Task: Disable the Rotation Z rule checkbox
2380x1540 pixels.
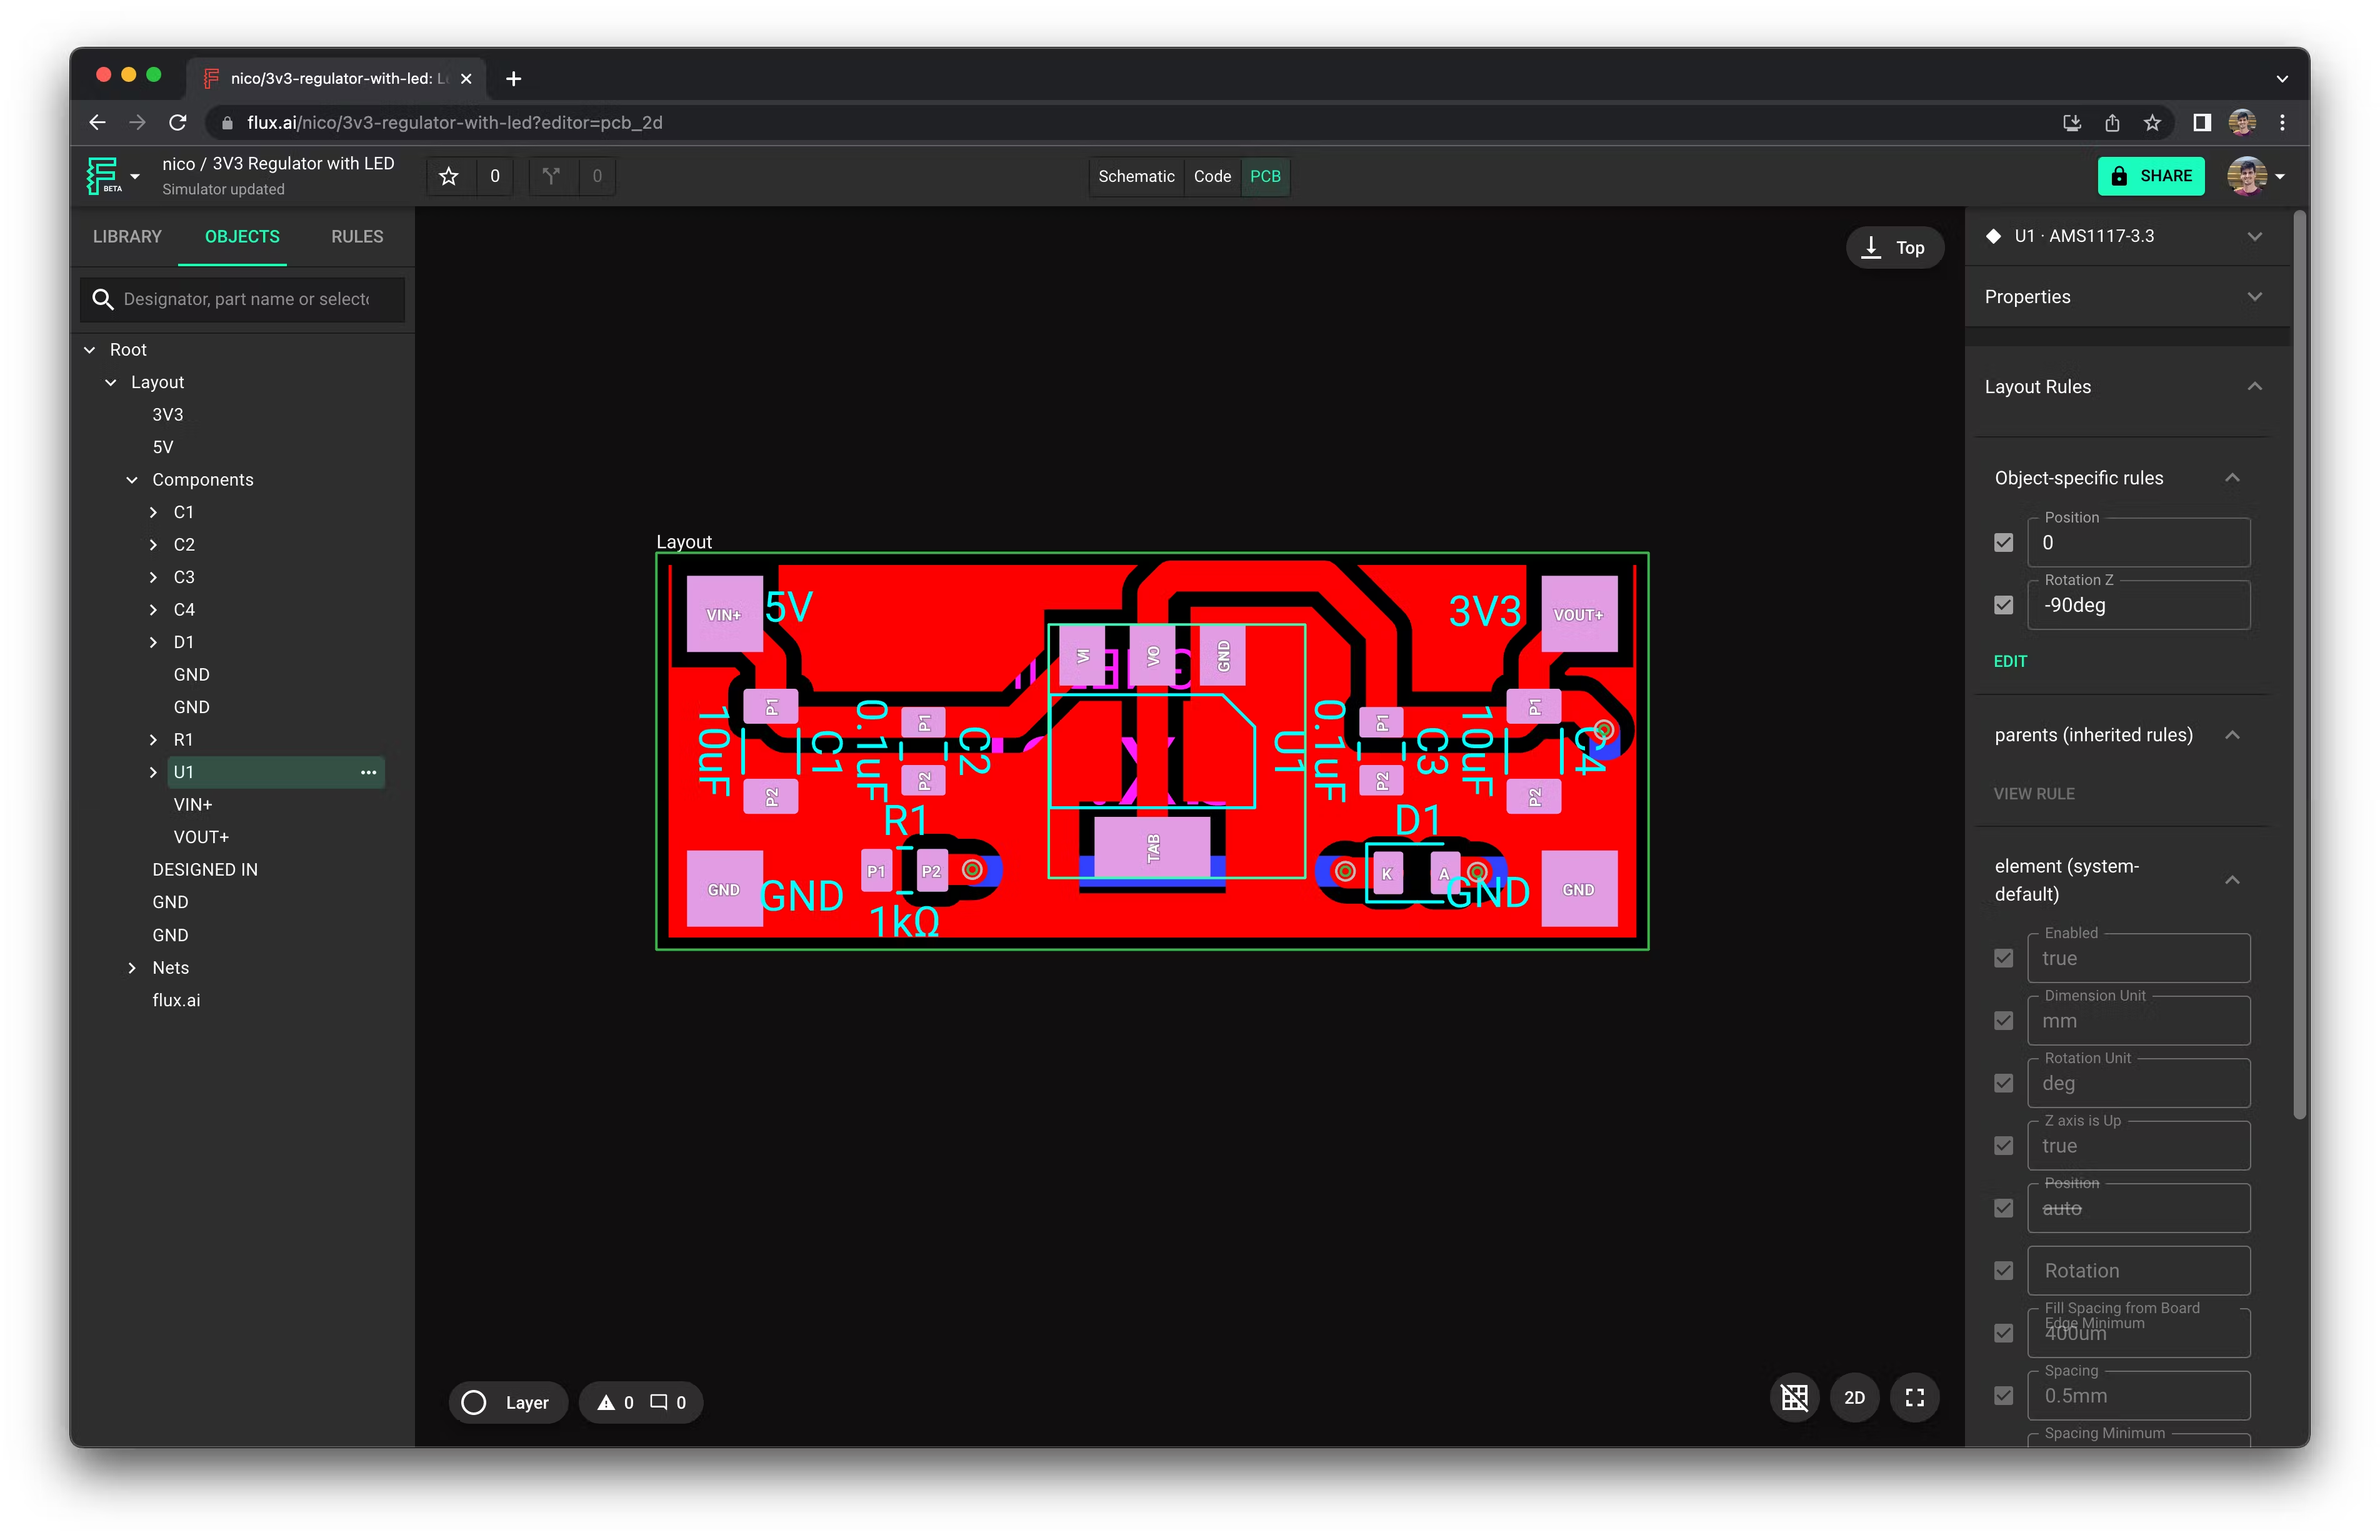Action: click(2004, 605)
